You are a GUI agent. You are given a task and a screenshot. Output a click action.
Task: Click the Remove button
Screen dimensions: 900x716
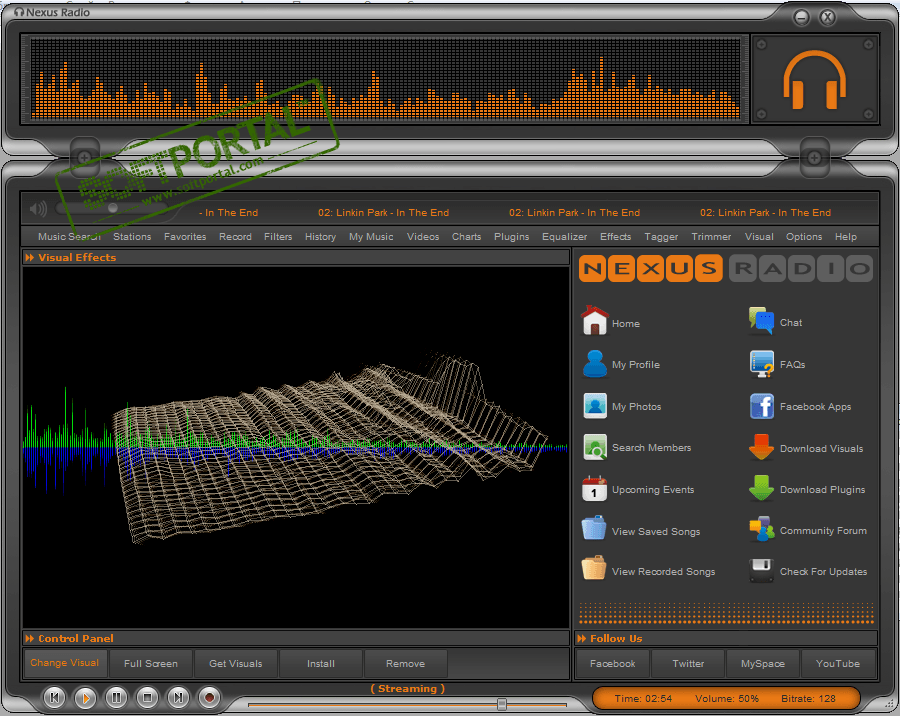[x=405, y=663]
